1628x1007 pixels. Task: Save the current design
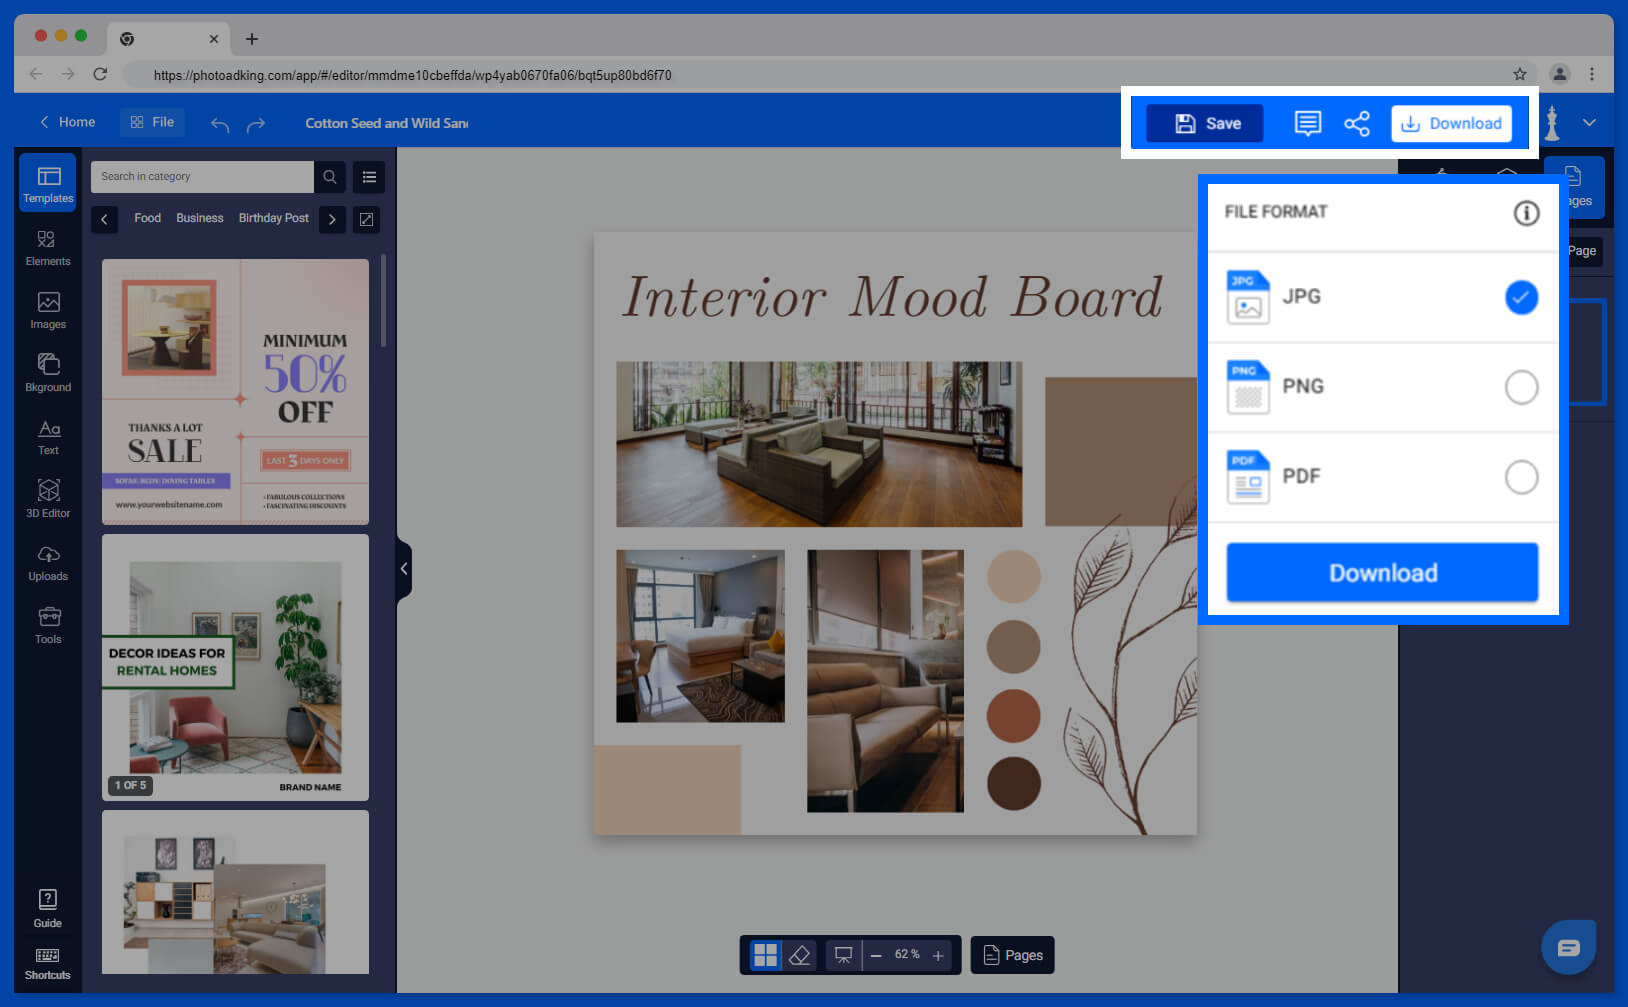[1204, 123]
